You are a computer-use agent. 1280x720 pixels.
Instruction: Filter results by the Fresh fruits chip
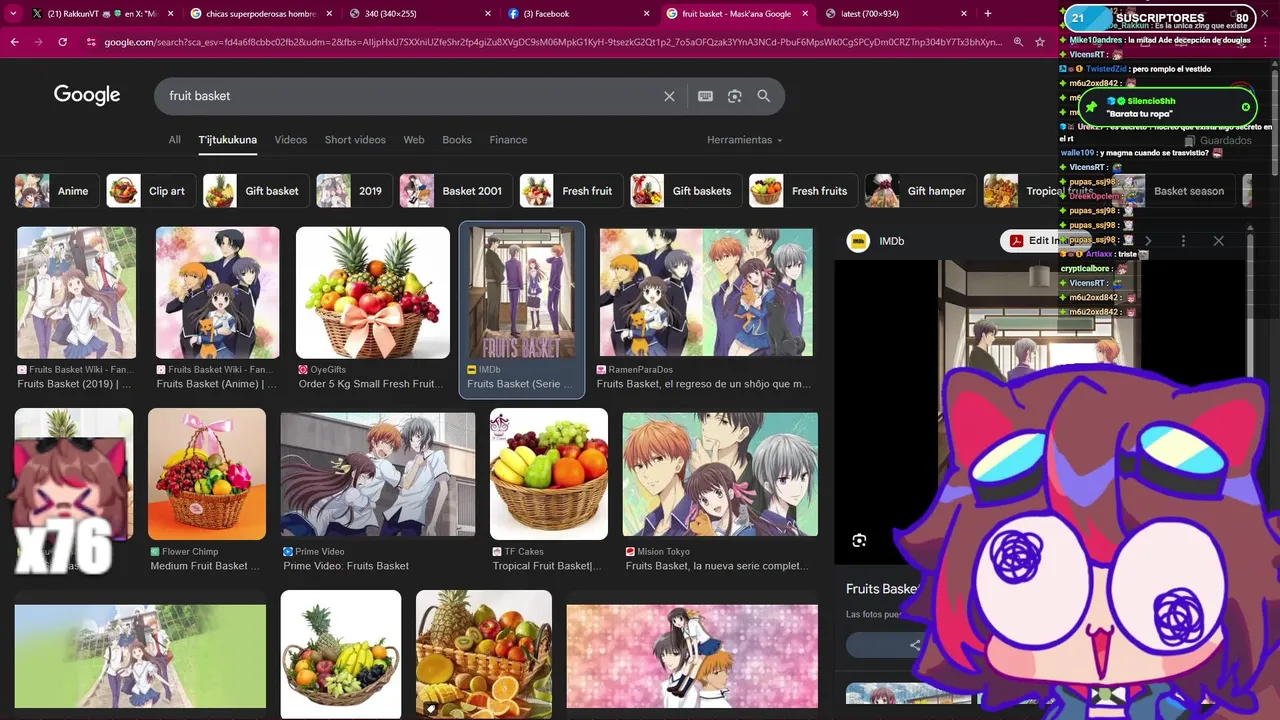(803, 191)
